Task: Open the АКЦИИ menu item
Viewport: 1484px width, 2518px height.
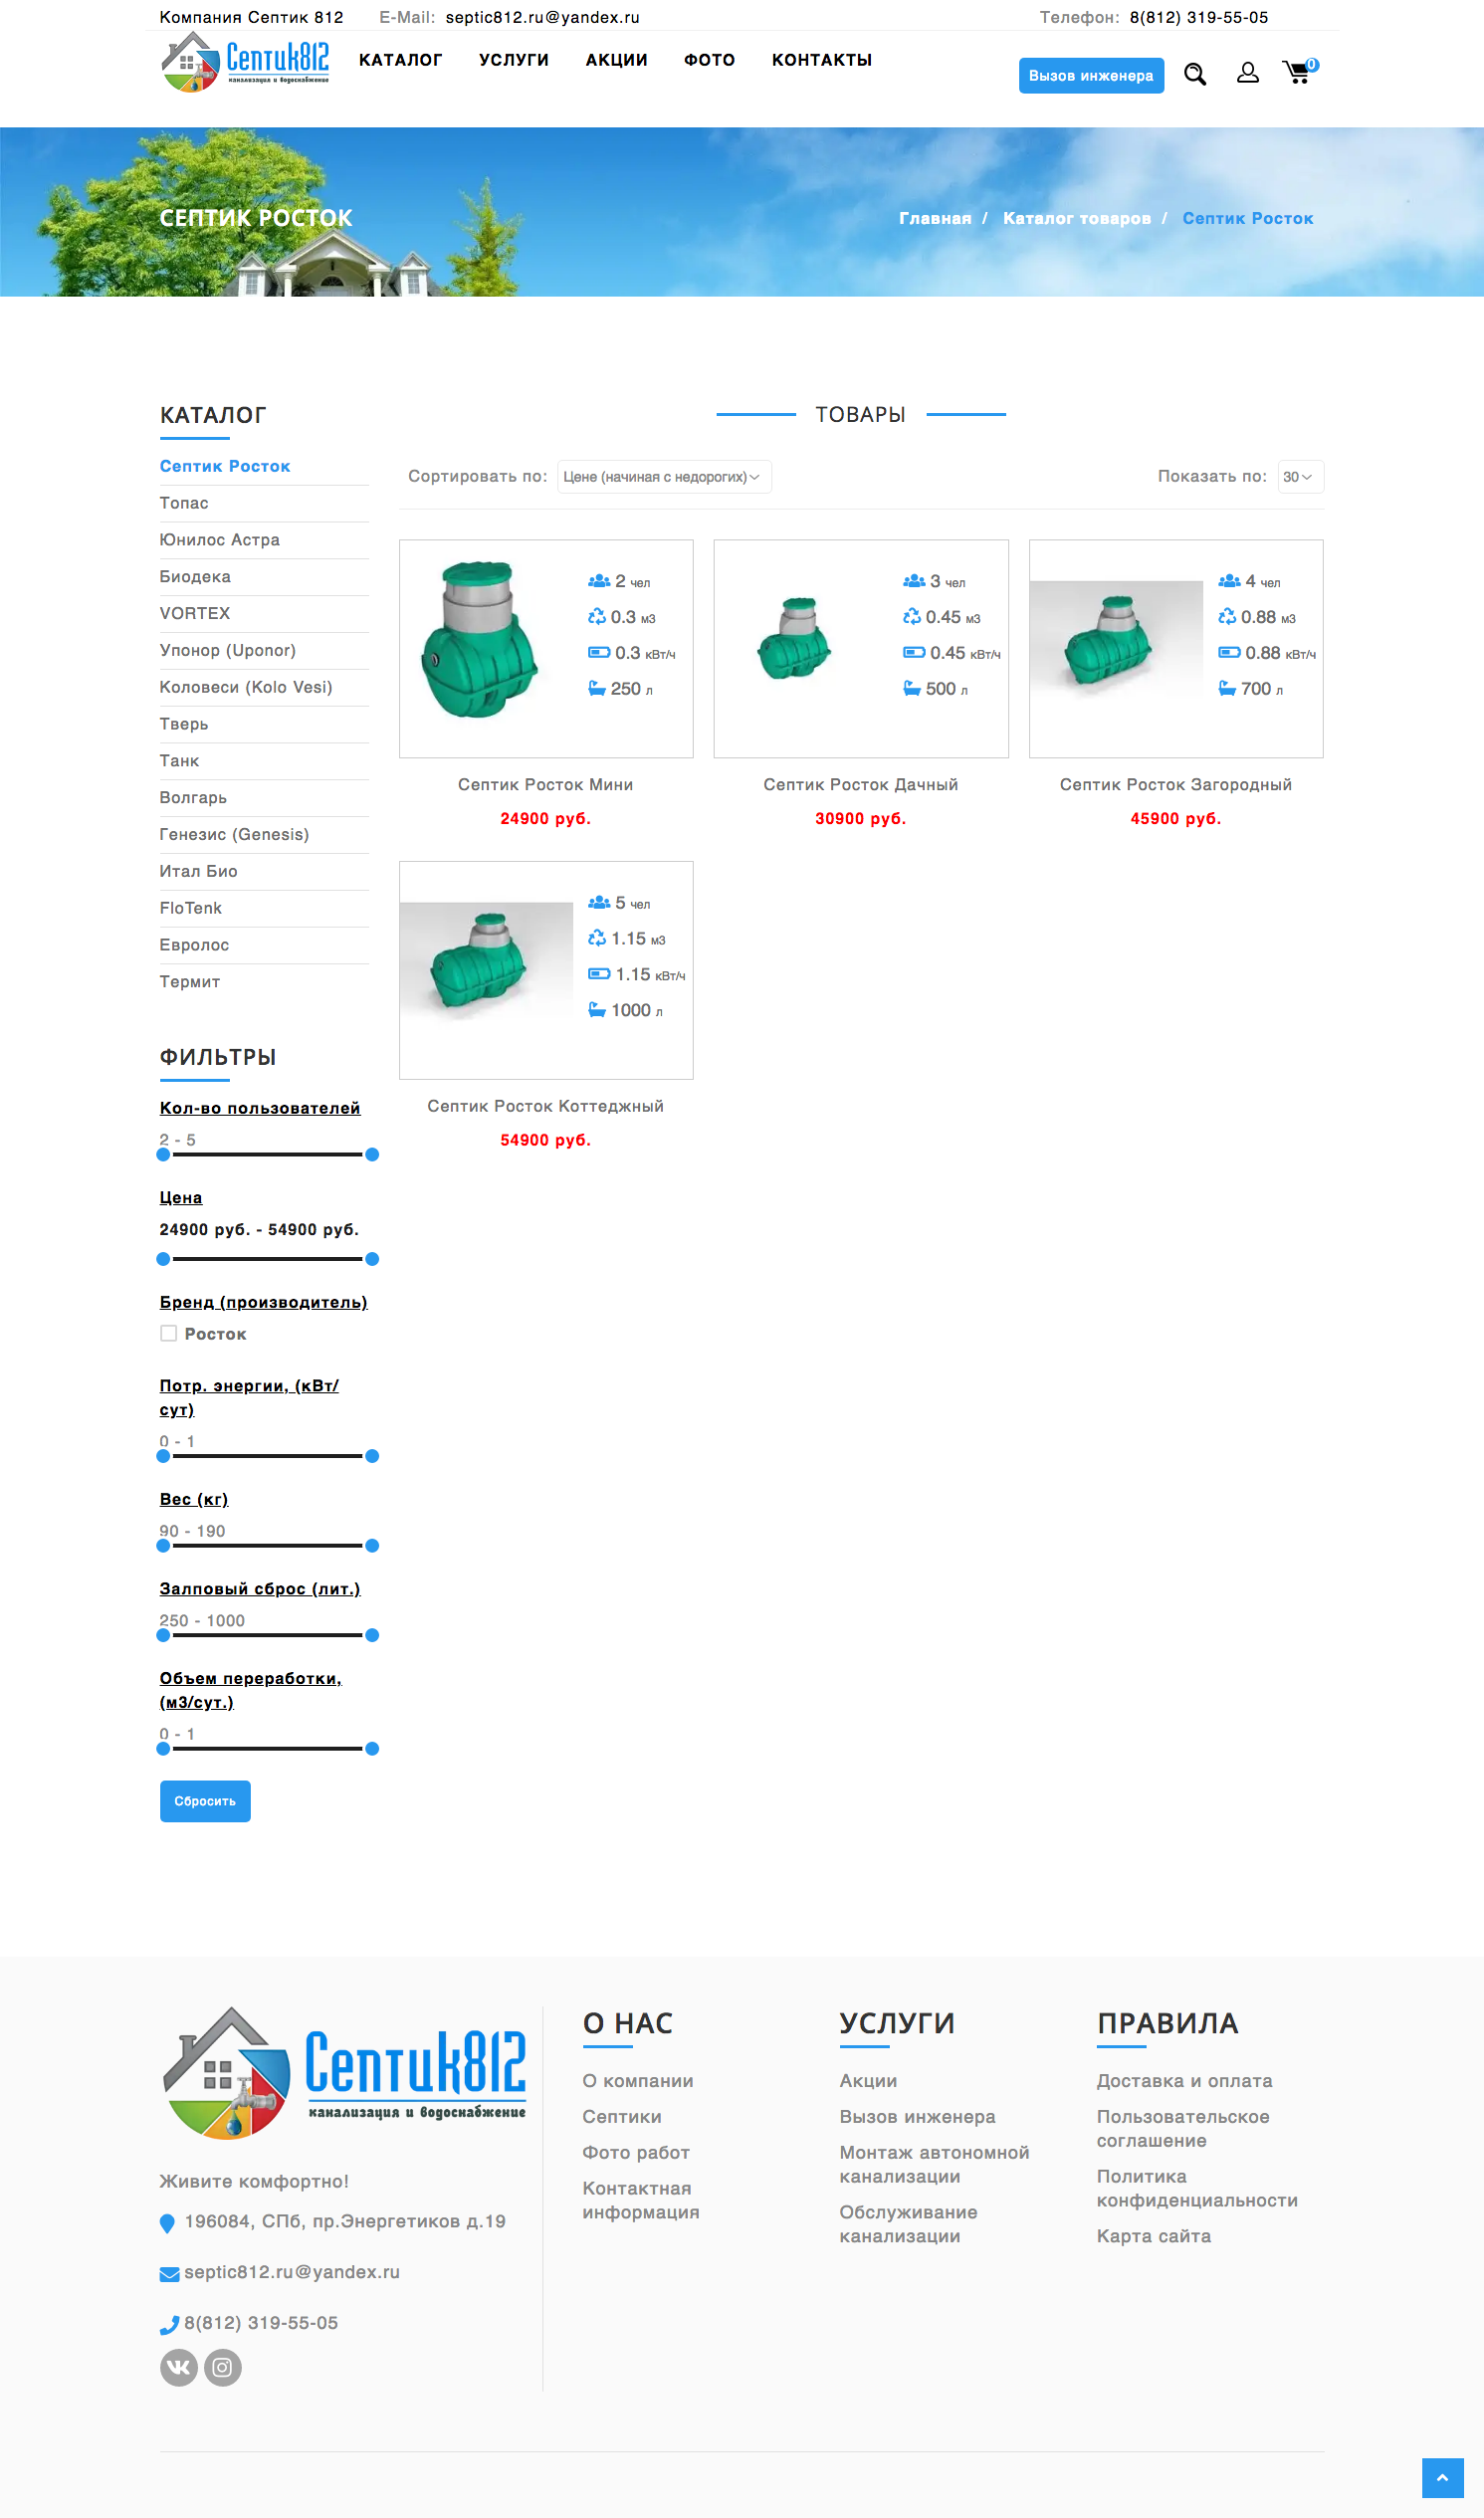Action: 617,60
